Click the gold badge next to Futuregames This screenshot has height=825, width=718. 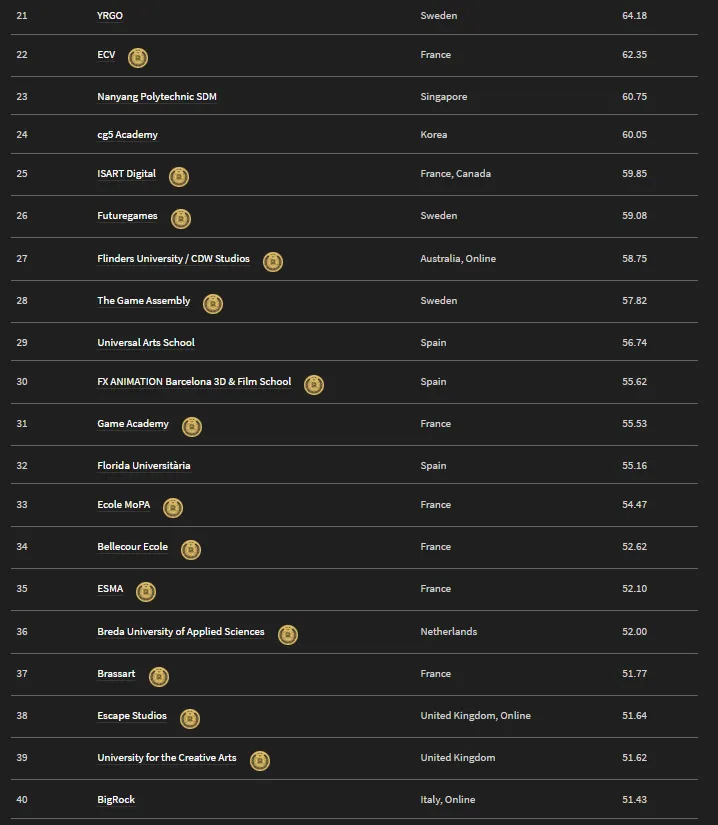(181, 219)
